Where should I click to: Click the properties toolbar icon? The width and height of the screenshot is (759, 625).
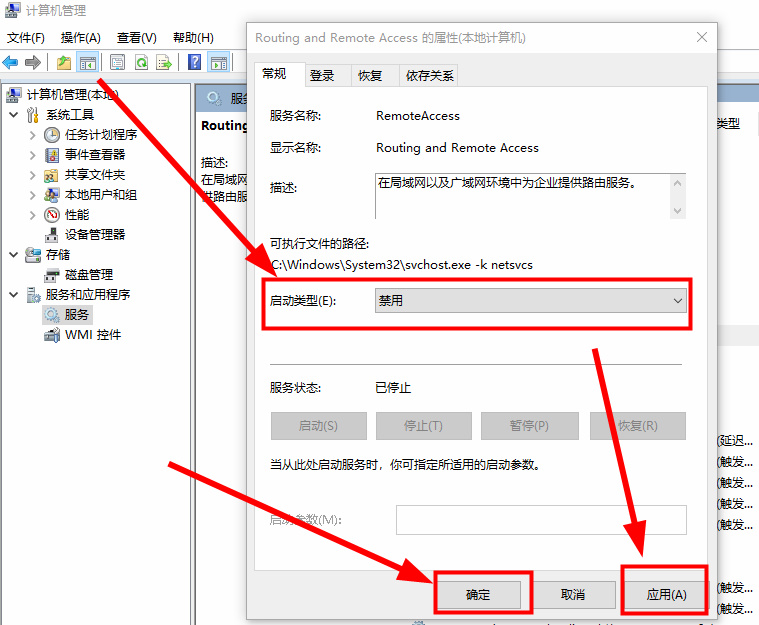click(x=117, y=62)
